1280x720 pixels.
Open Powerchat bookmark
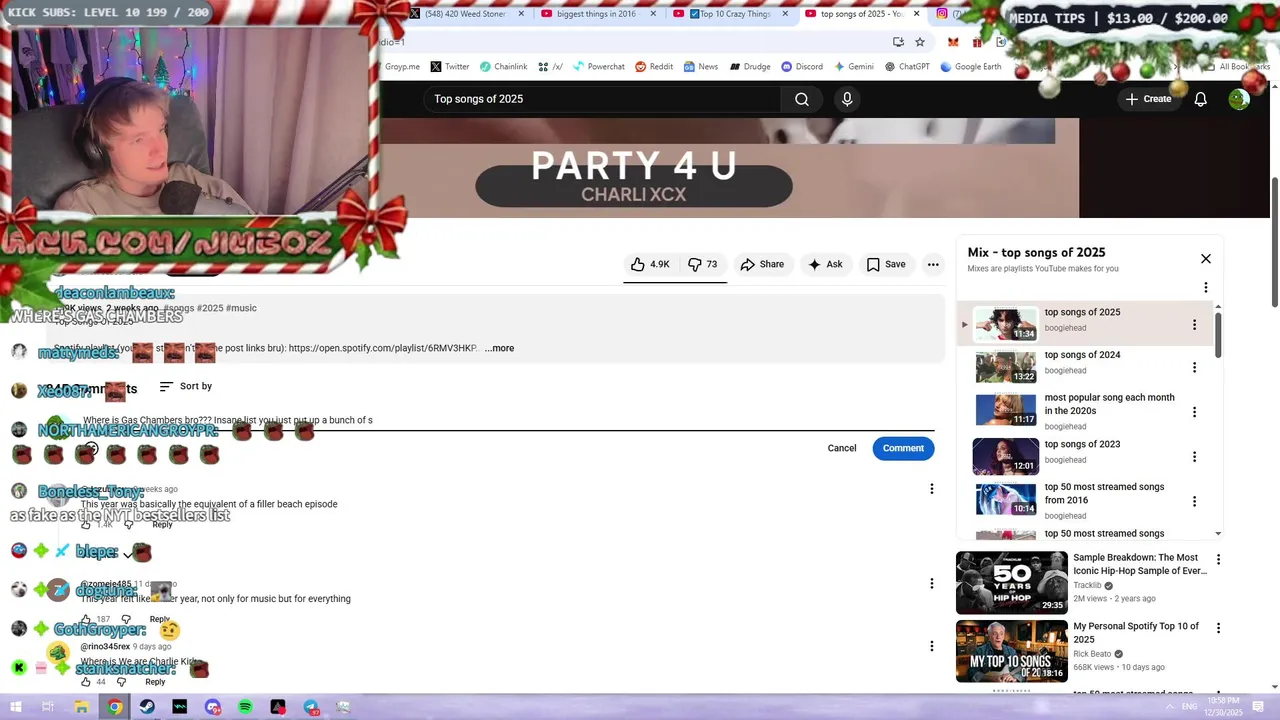598,67
